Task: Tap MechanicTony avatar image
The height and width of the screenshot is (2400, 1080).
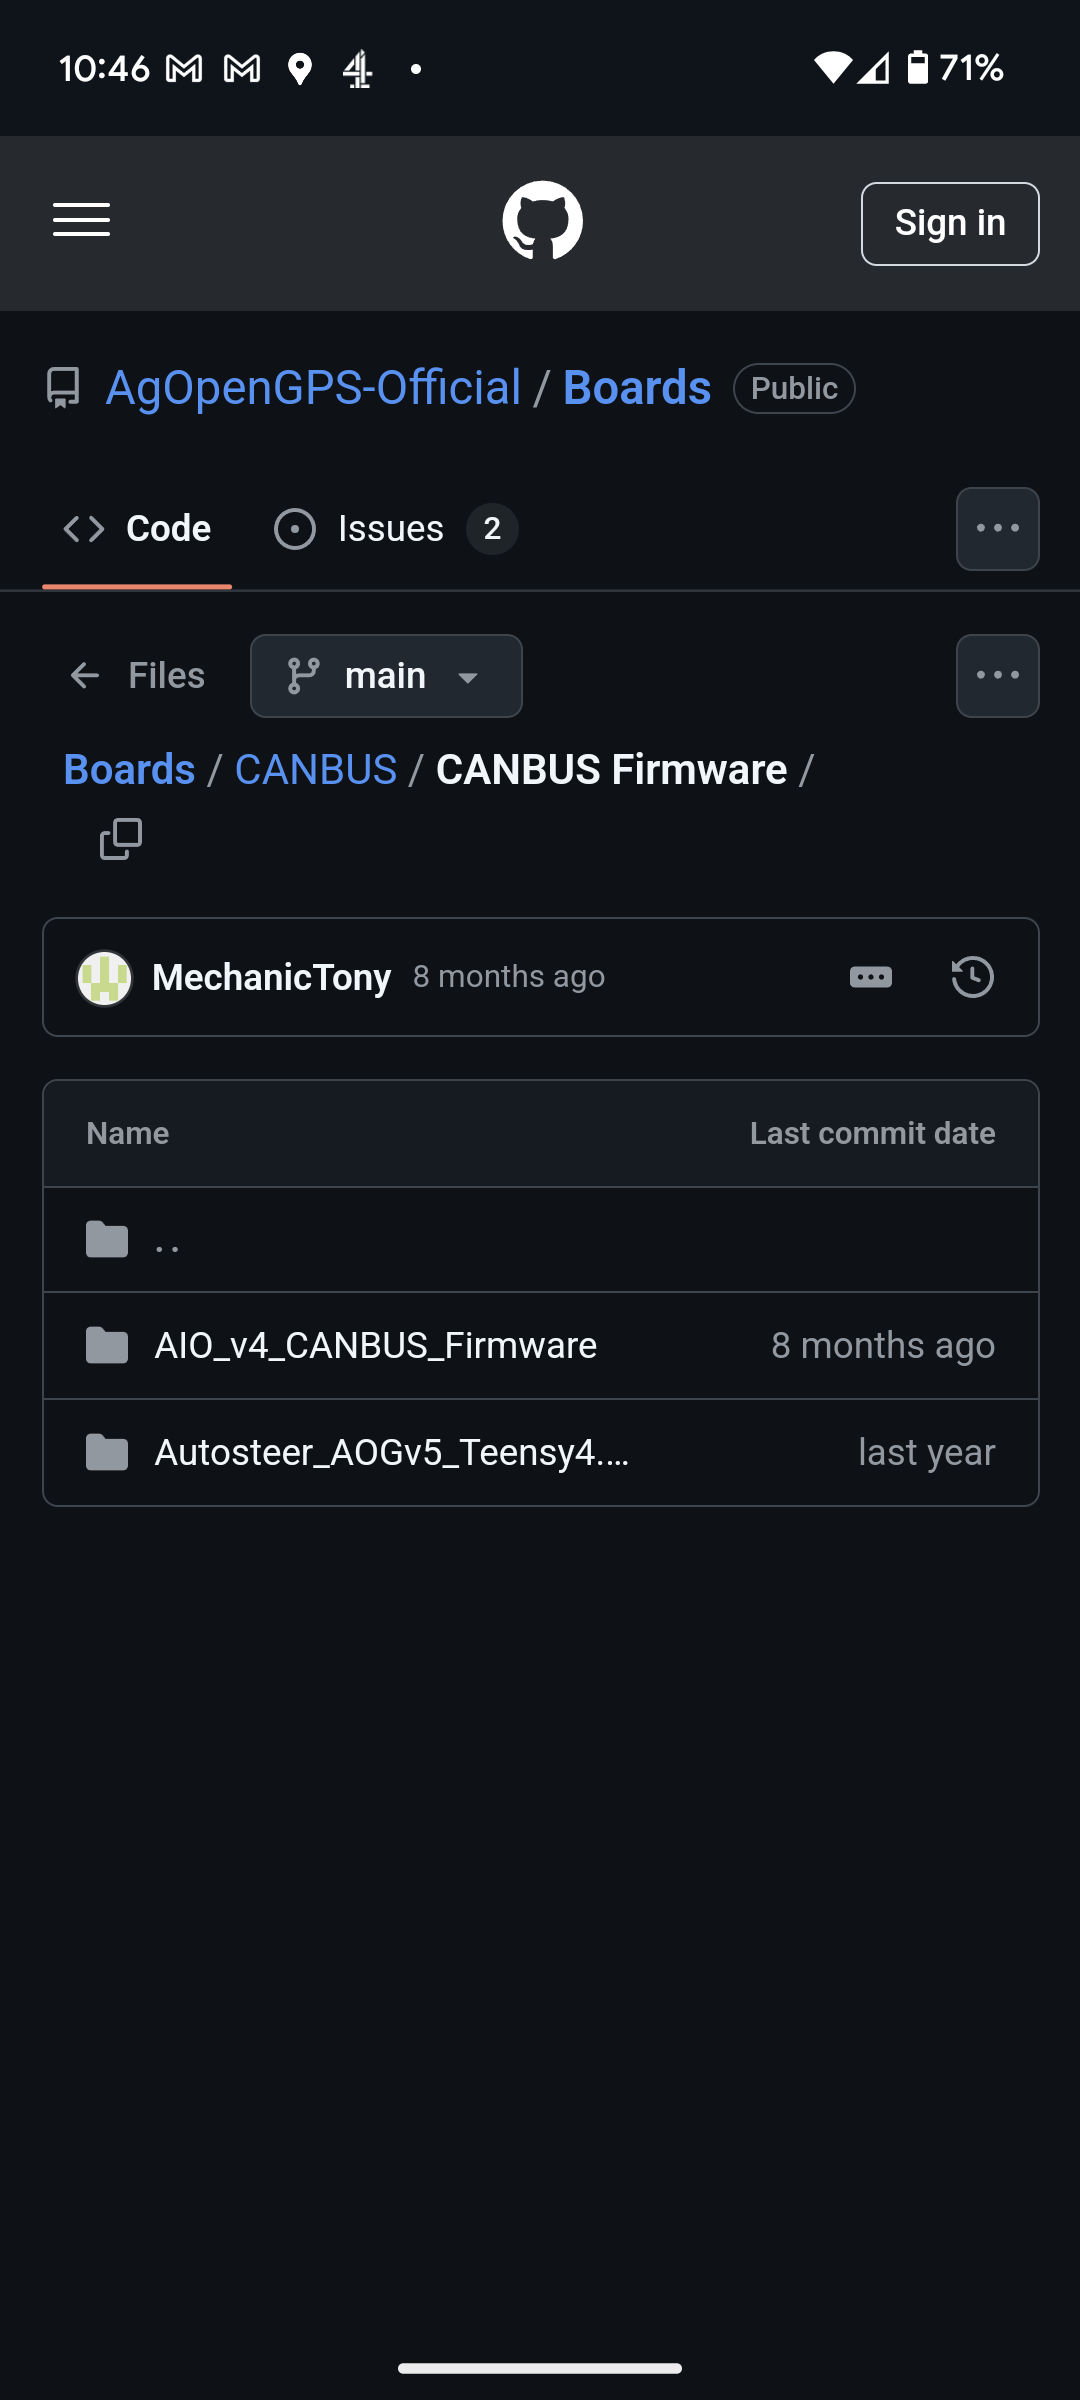Action: (105, 977)
